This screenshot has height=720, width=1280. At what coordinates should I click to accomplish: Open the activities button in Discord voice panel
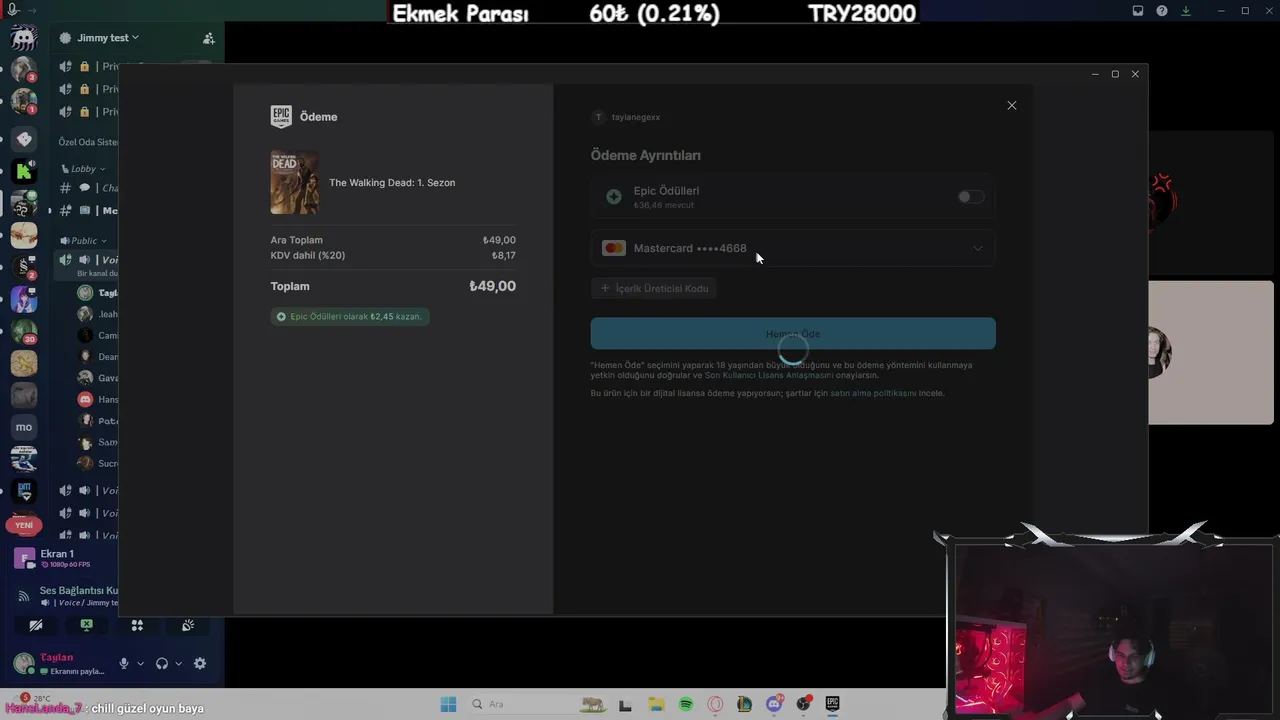[x=137, y=626]
